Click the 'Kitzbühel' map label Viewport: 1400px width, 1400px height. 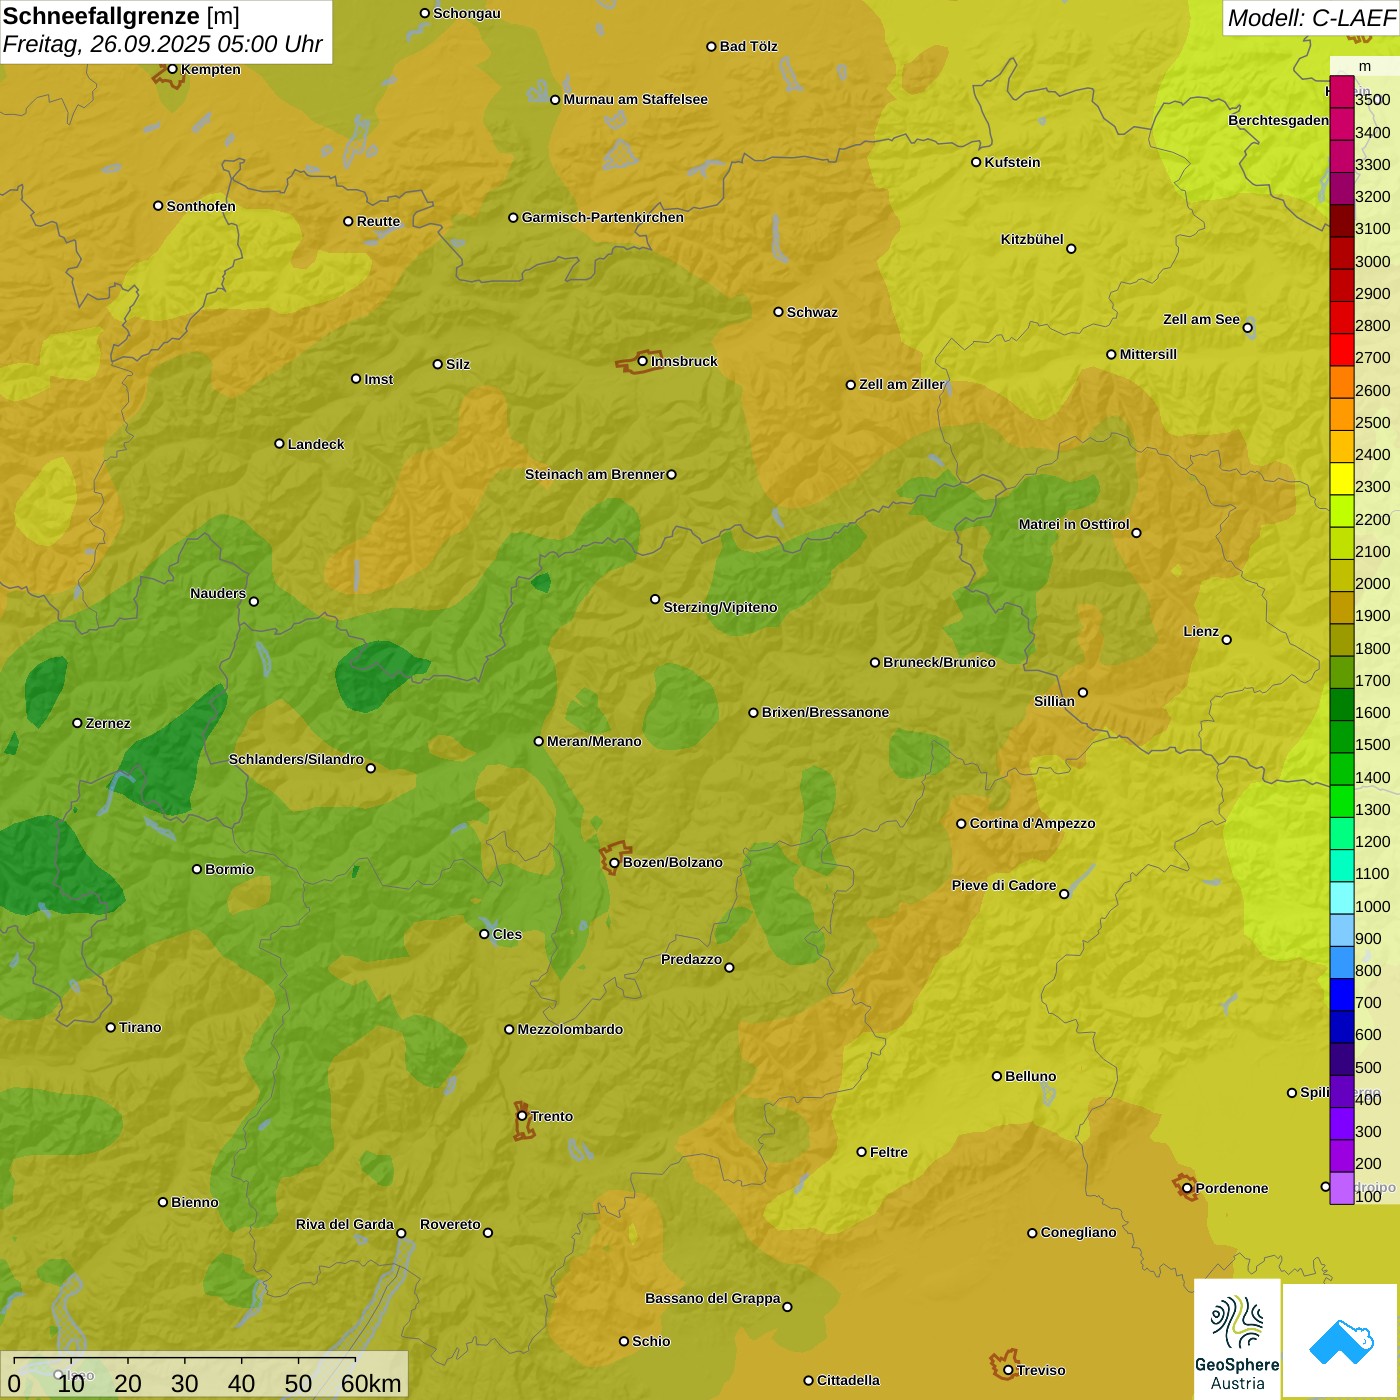(1032, 239)
